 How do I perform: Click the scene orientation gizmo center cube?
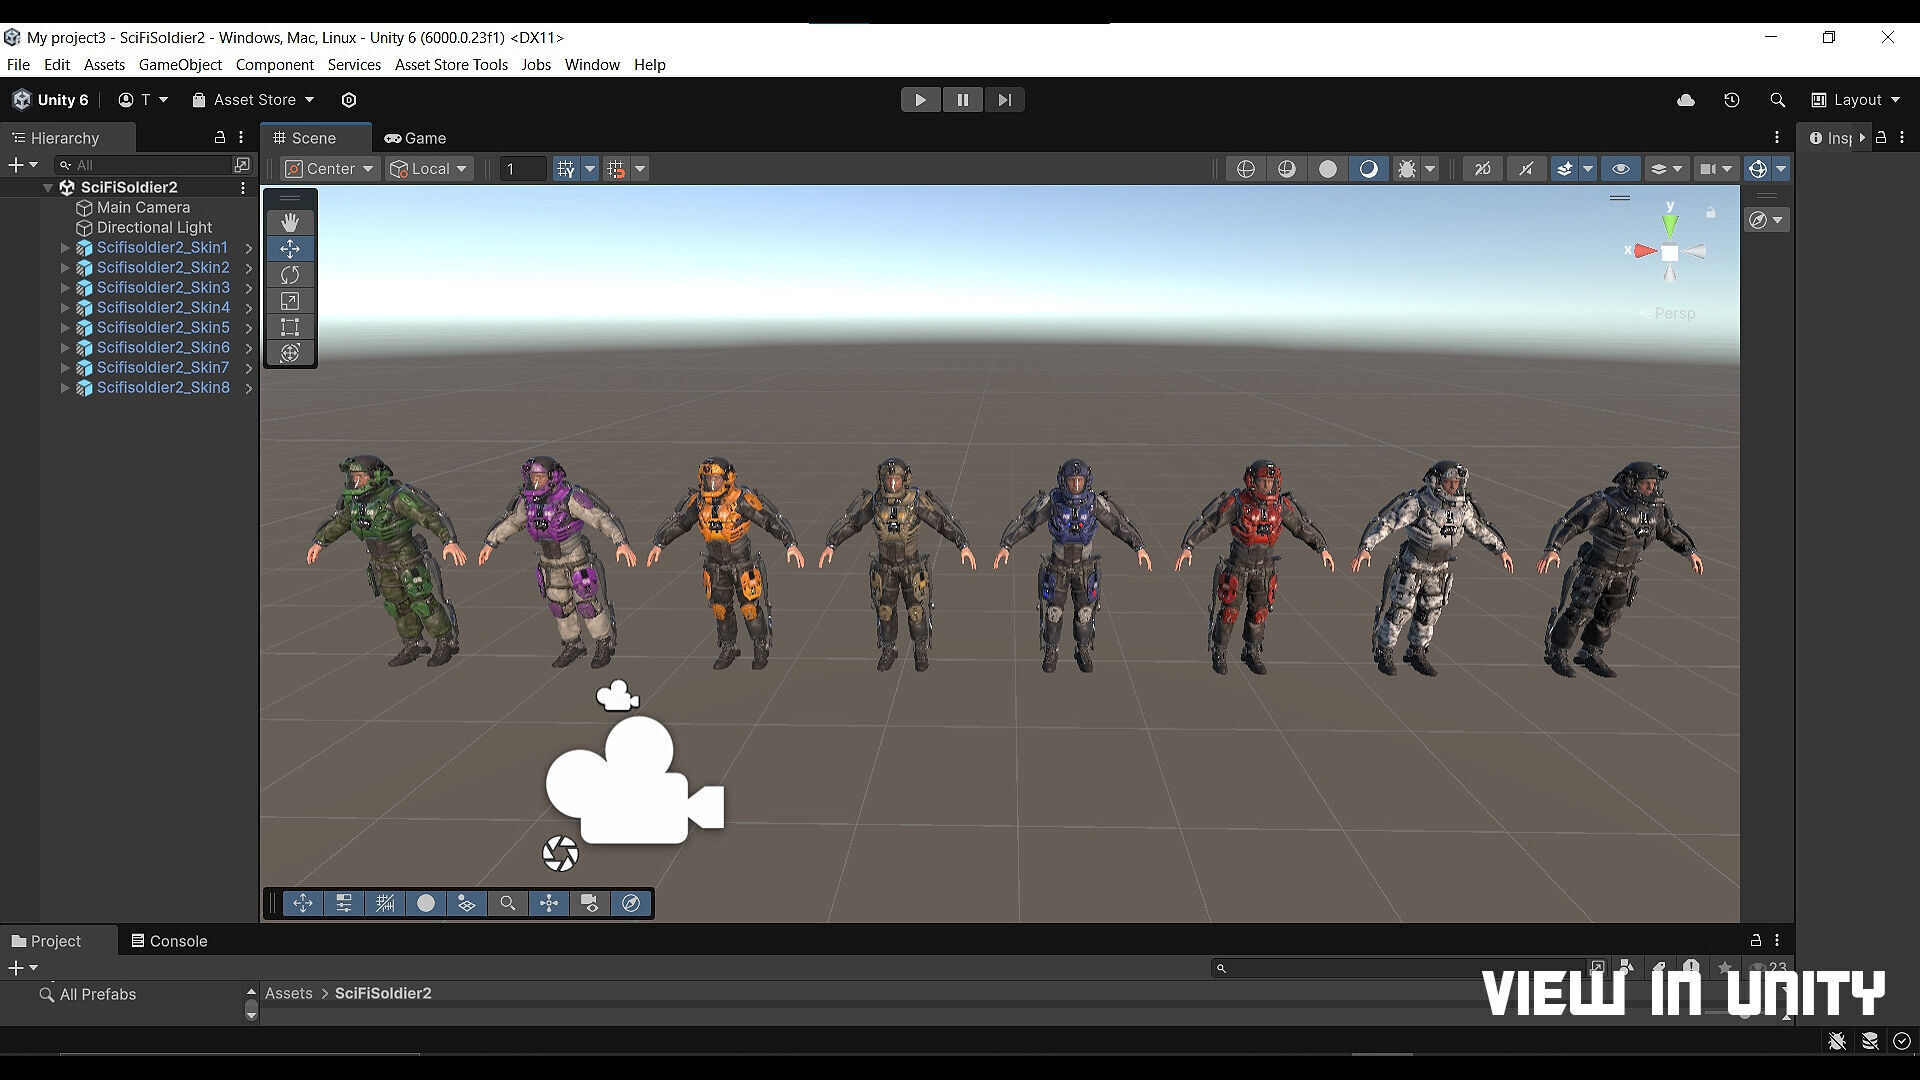pyautogui.click(x=1670, y=253)
